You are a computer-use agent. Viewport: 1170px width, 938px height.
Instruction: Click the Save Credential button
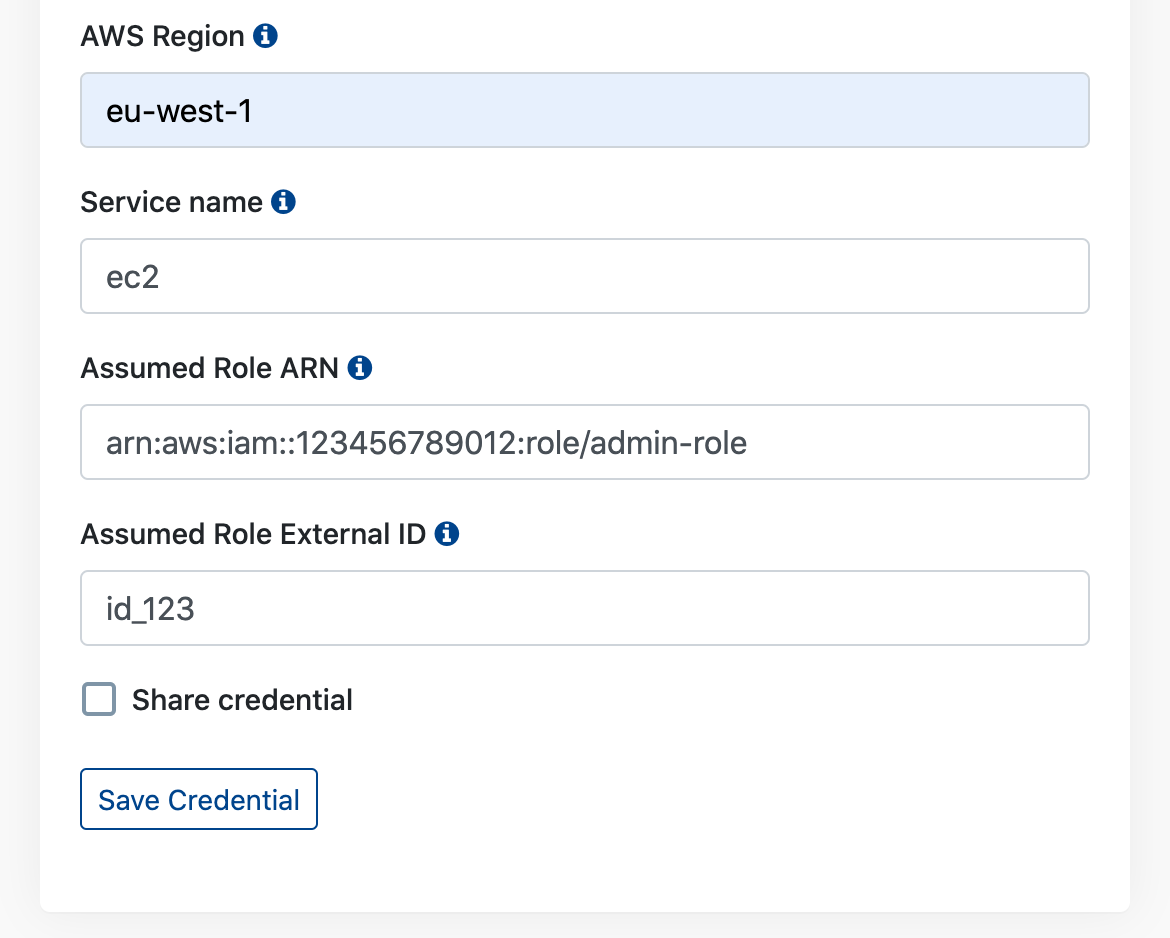[198, 799]
